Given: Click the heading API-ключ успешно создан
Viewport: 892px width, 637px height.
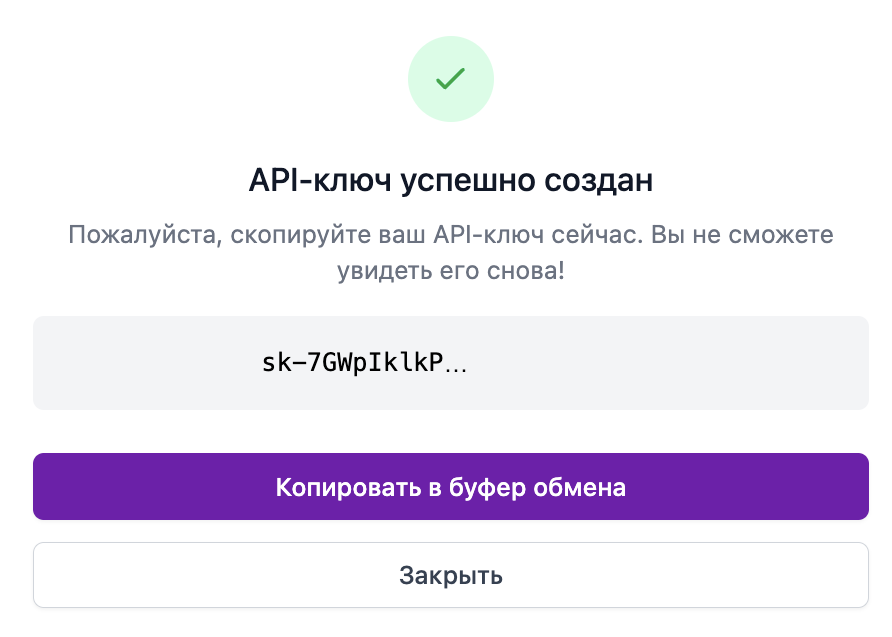Looking at the screenshot, I should (451, 180).
